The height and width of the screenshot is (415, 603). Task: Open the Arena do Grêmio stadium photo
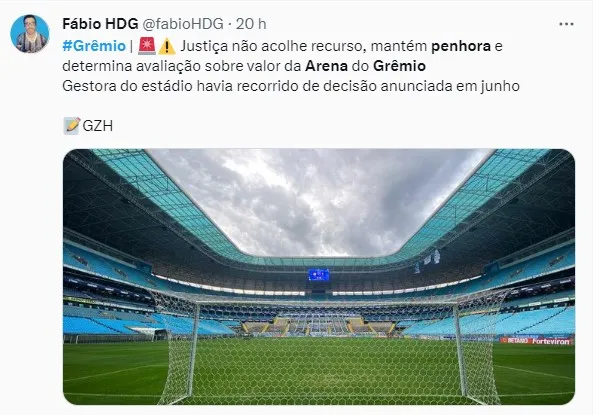[x=319, y=277]
